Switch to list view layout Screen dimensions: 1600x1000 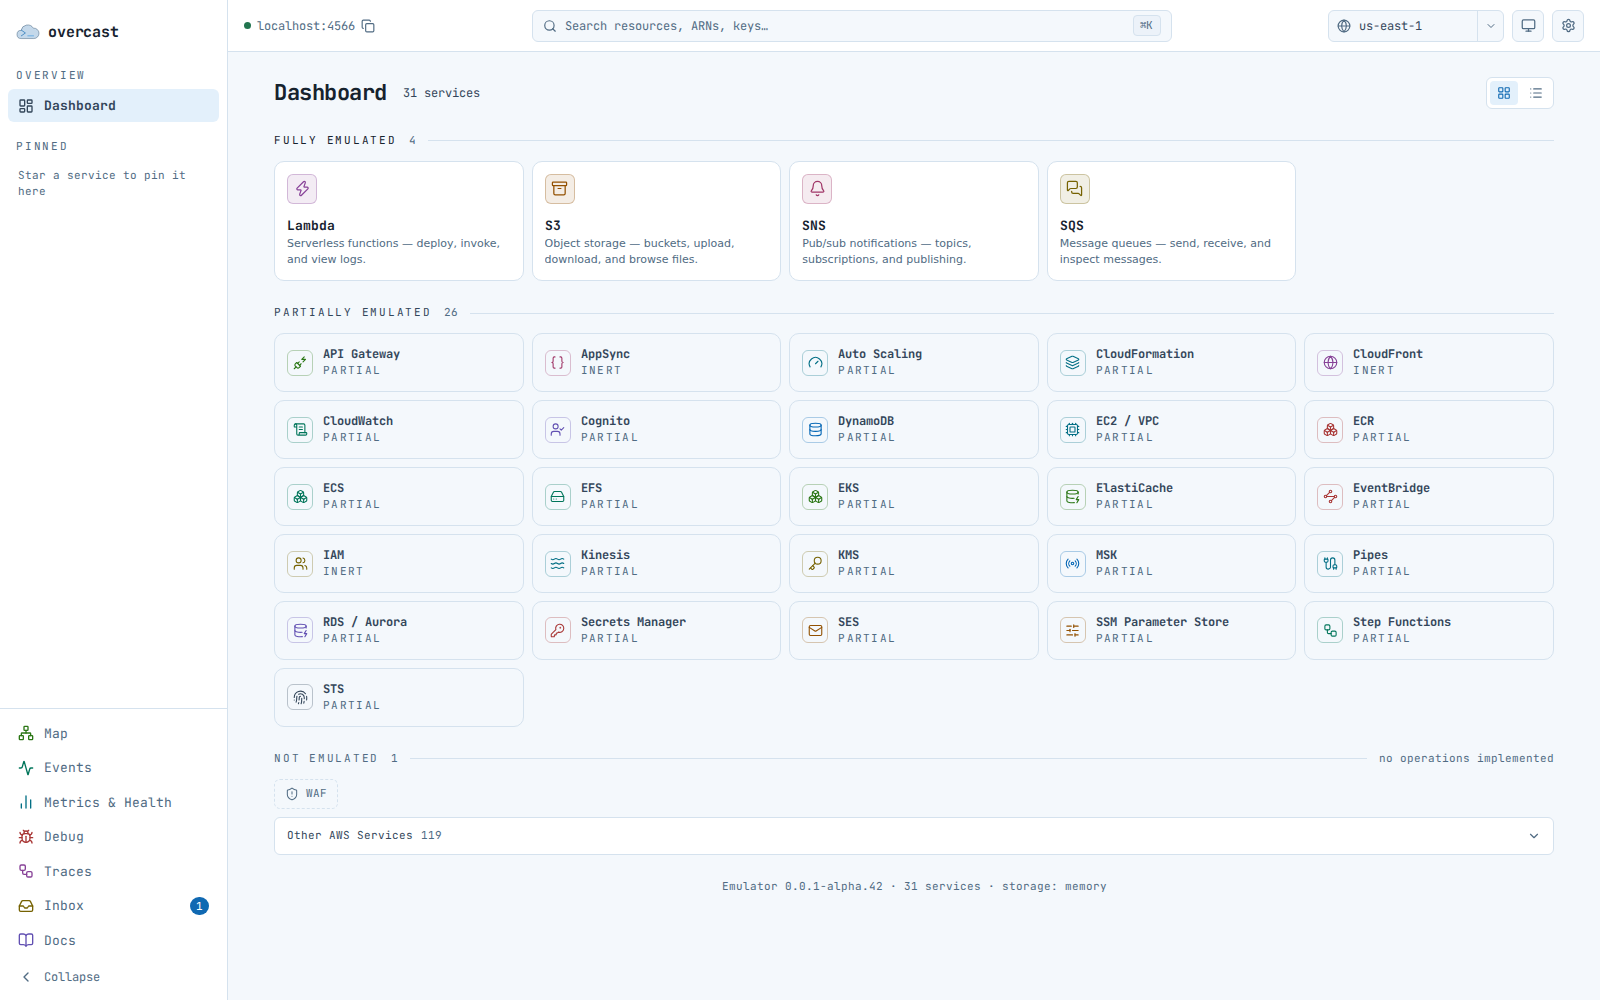coord(1536,93)
